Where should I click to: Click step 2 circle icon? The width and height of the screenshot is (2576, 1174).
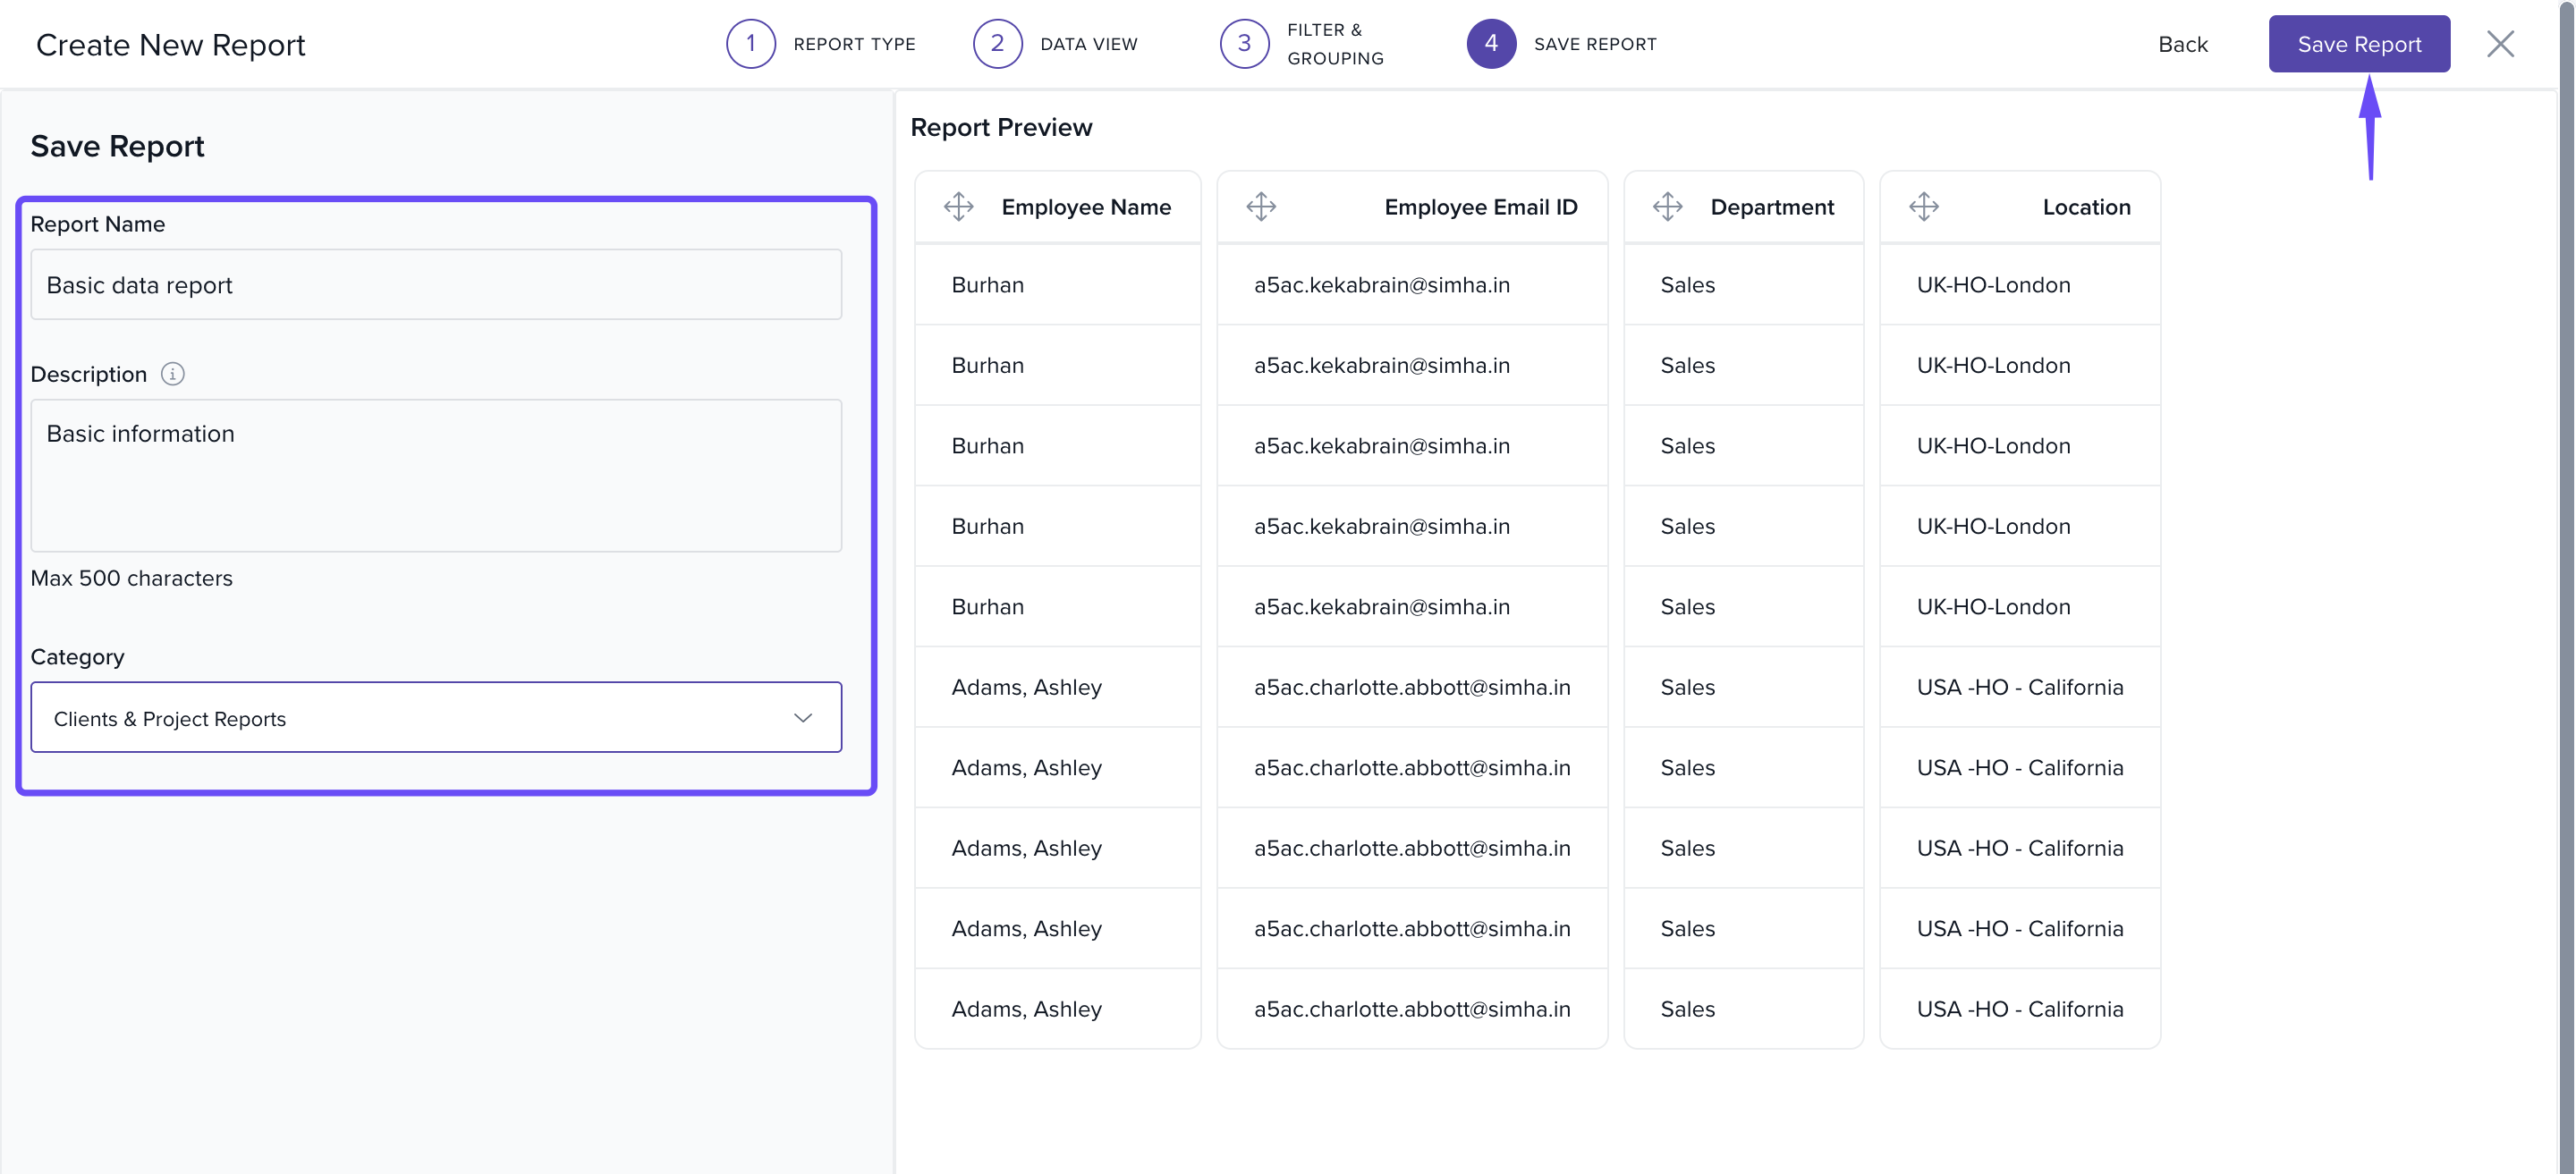(996, 44)
